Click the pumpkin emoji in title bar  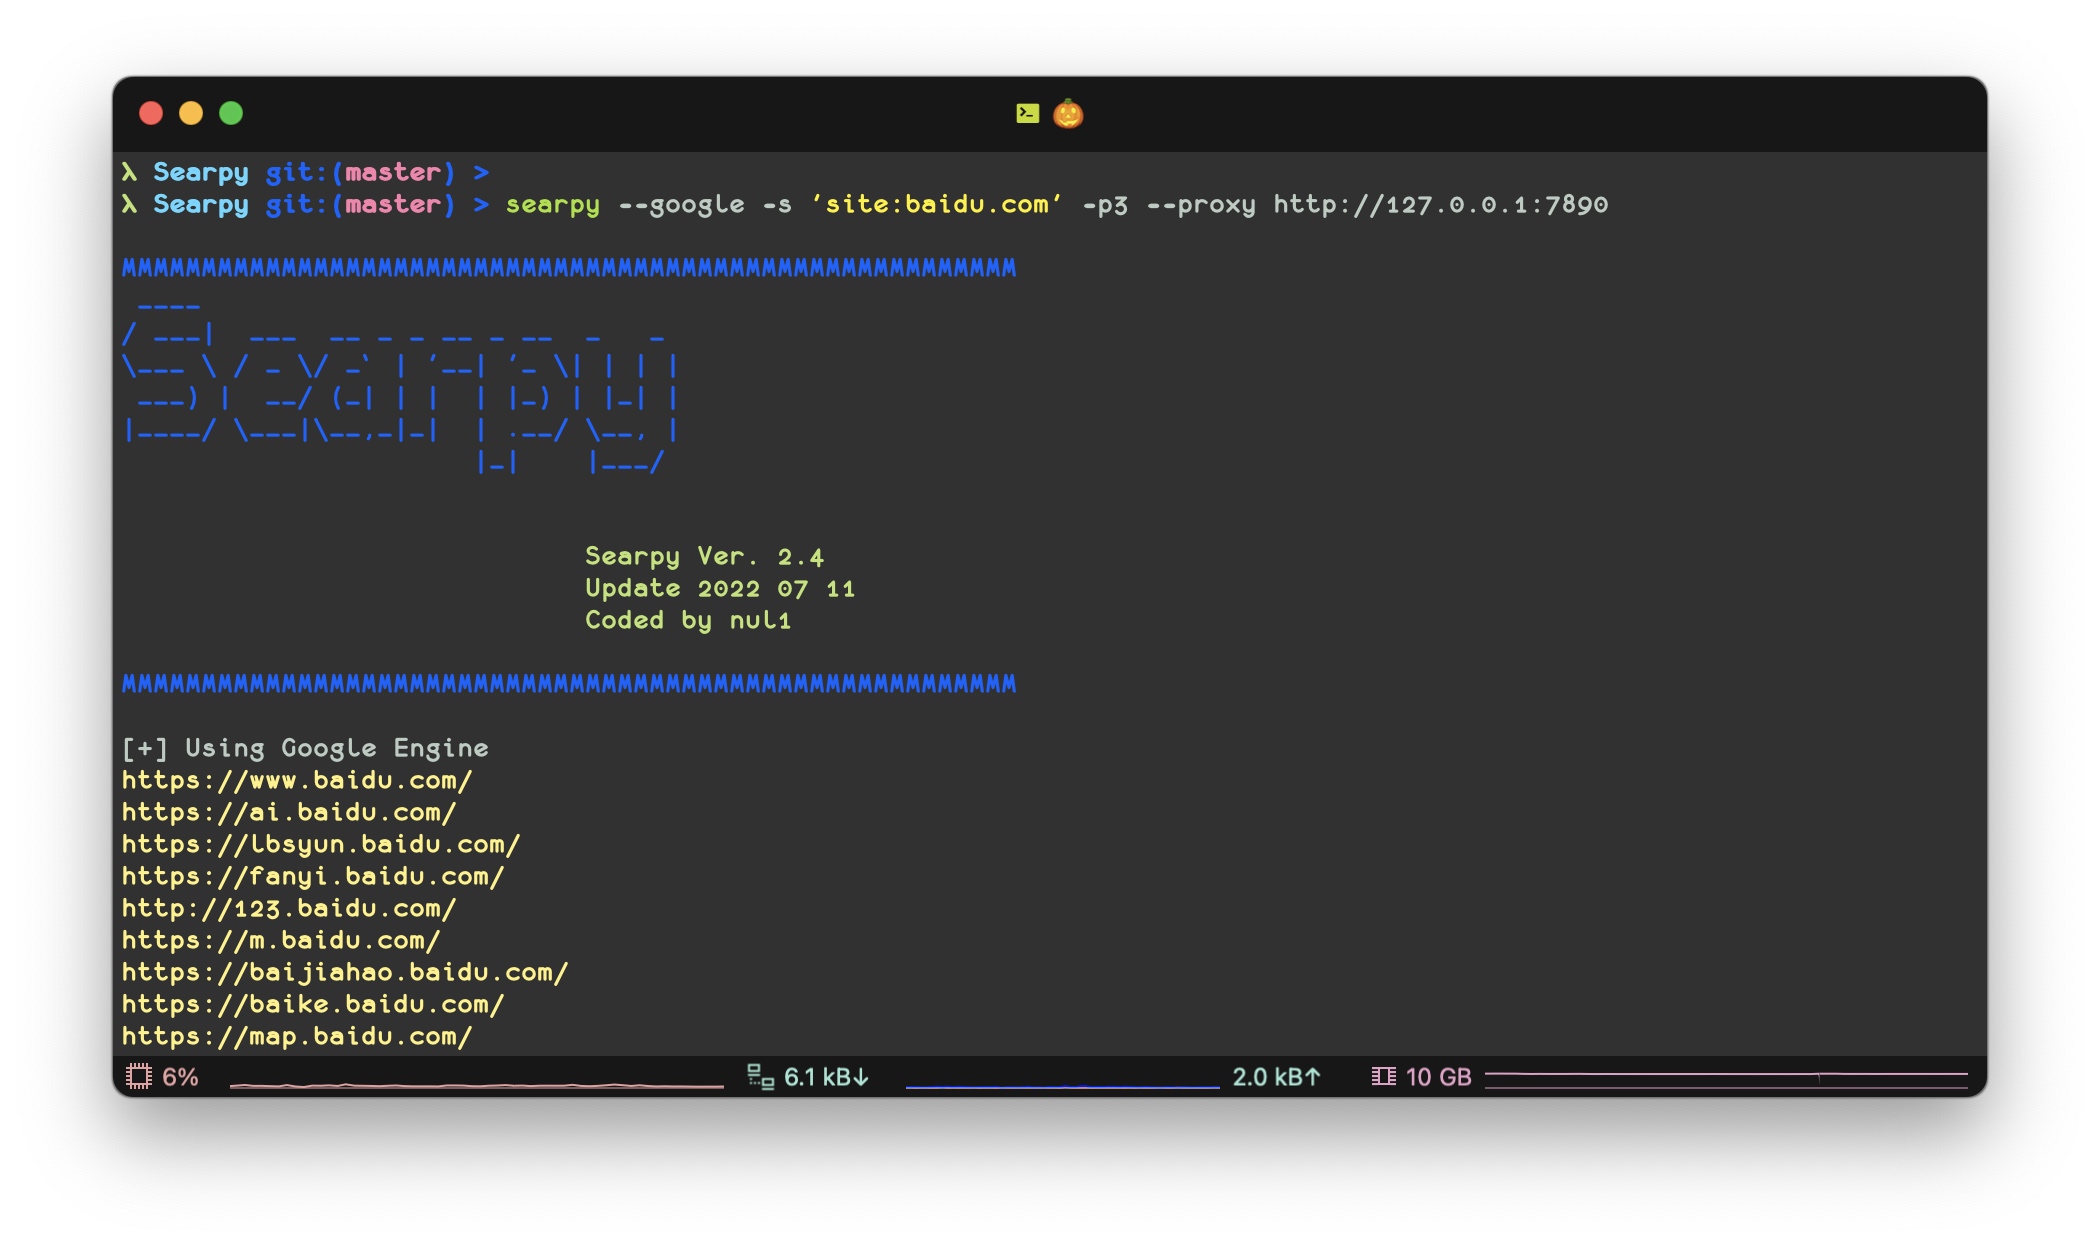[x=1068, y=113]
